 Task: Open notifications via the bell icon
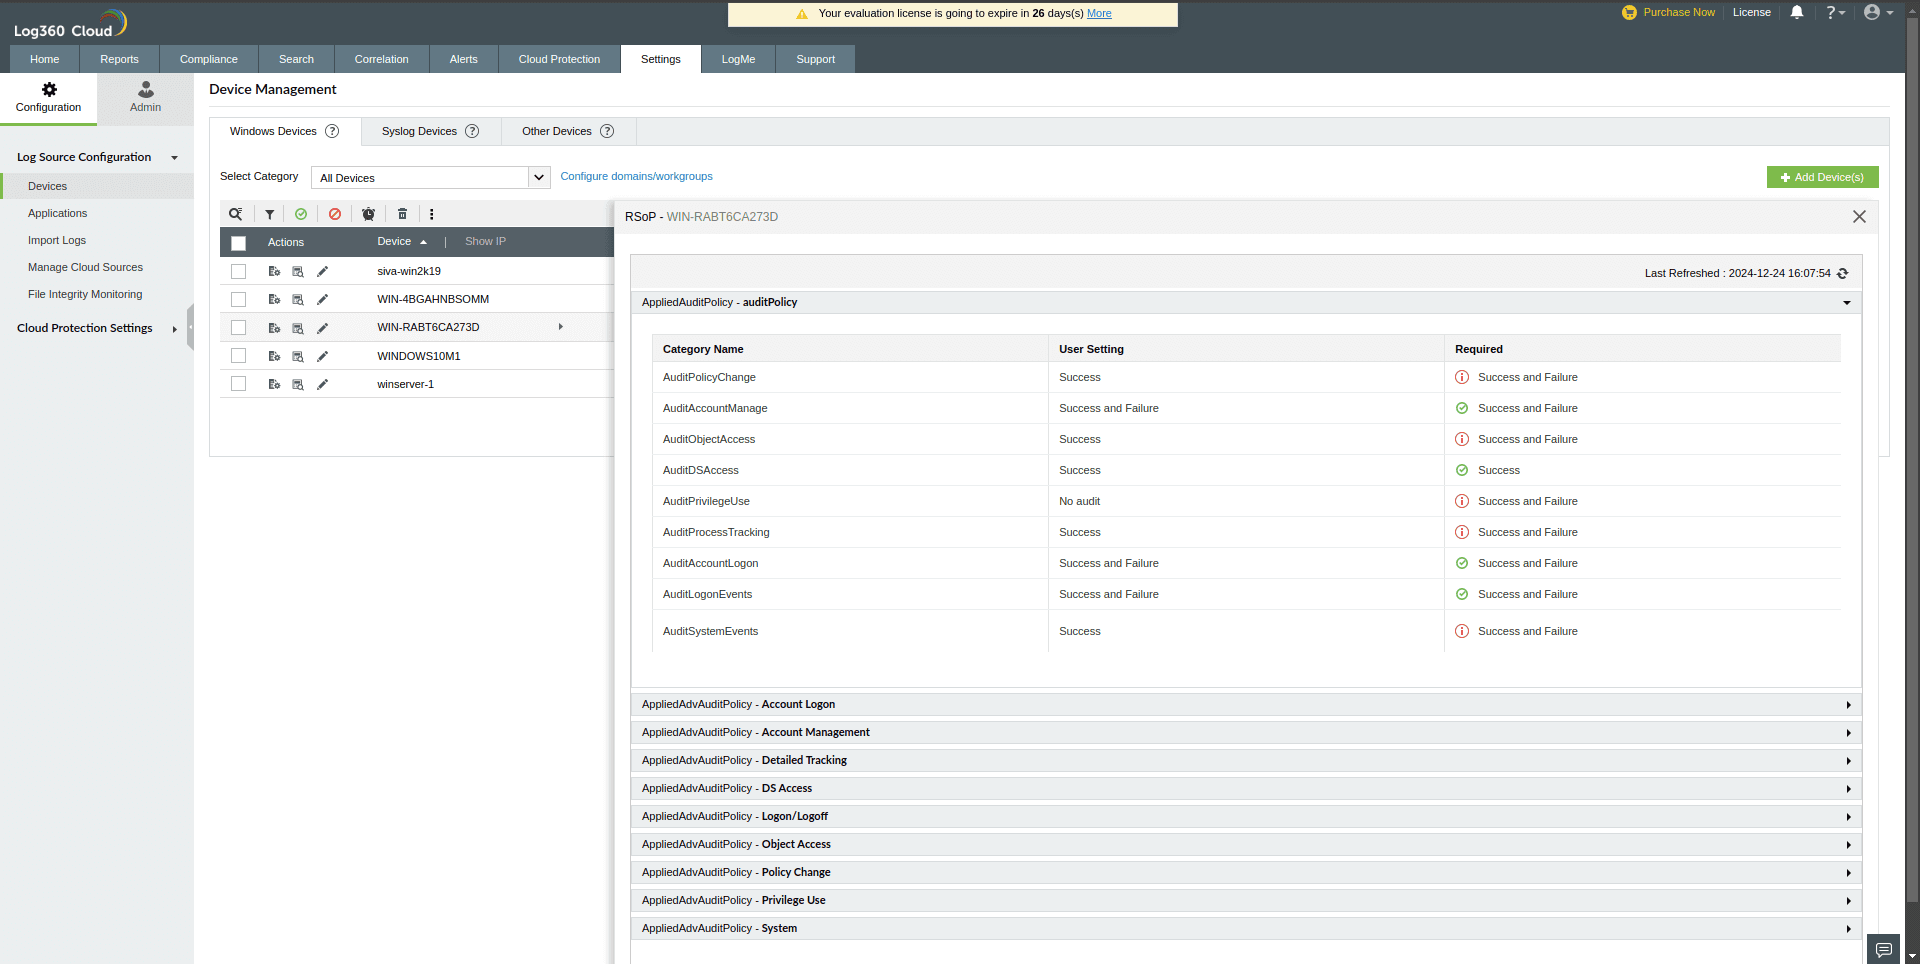[x=1796, y=12]
